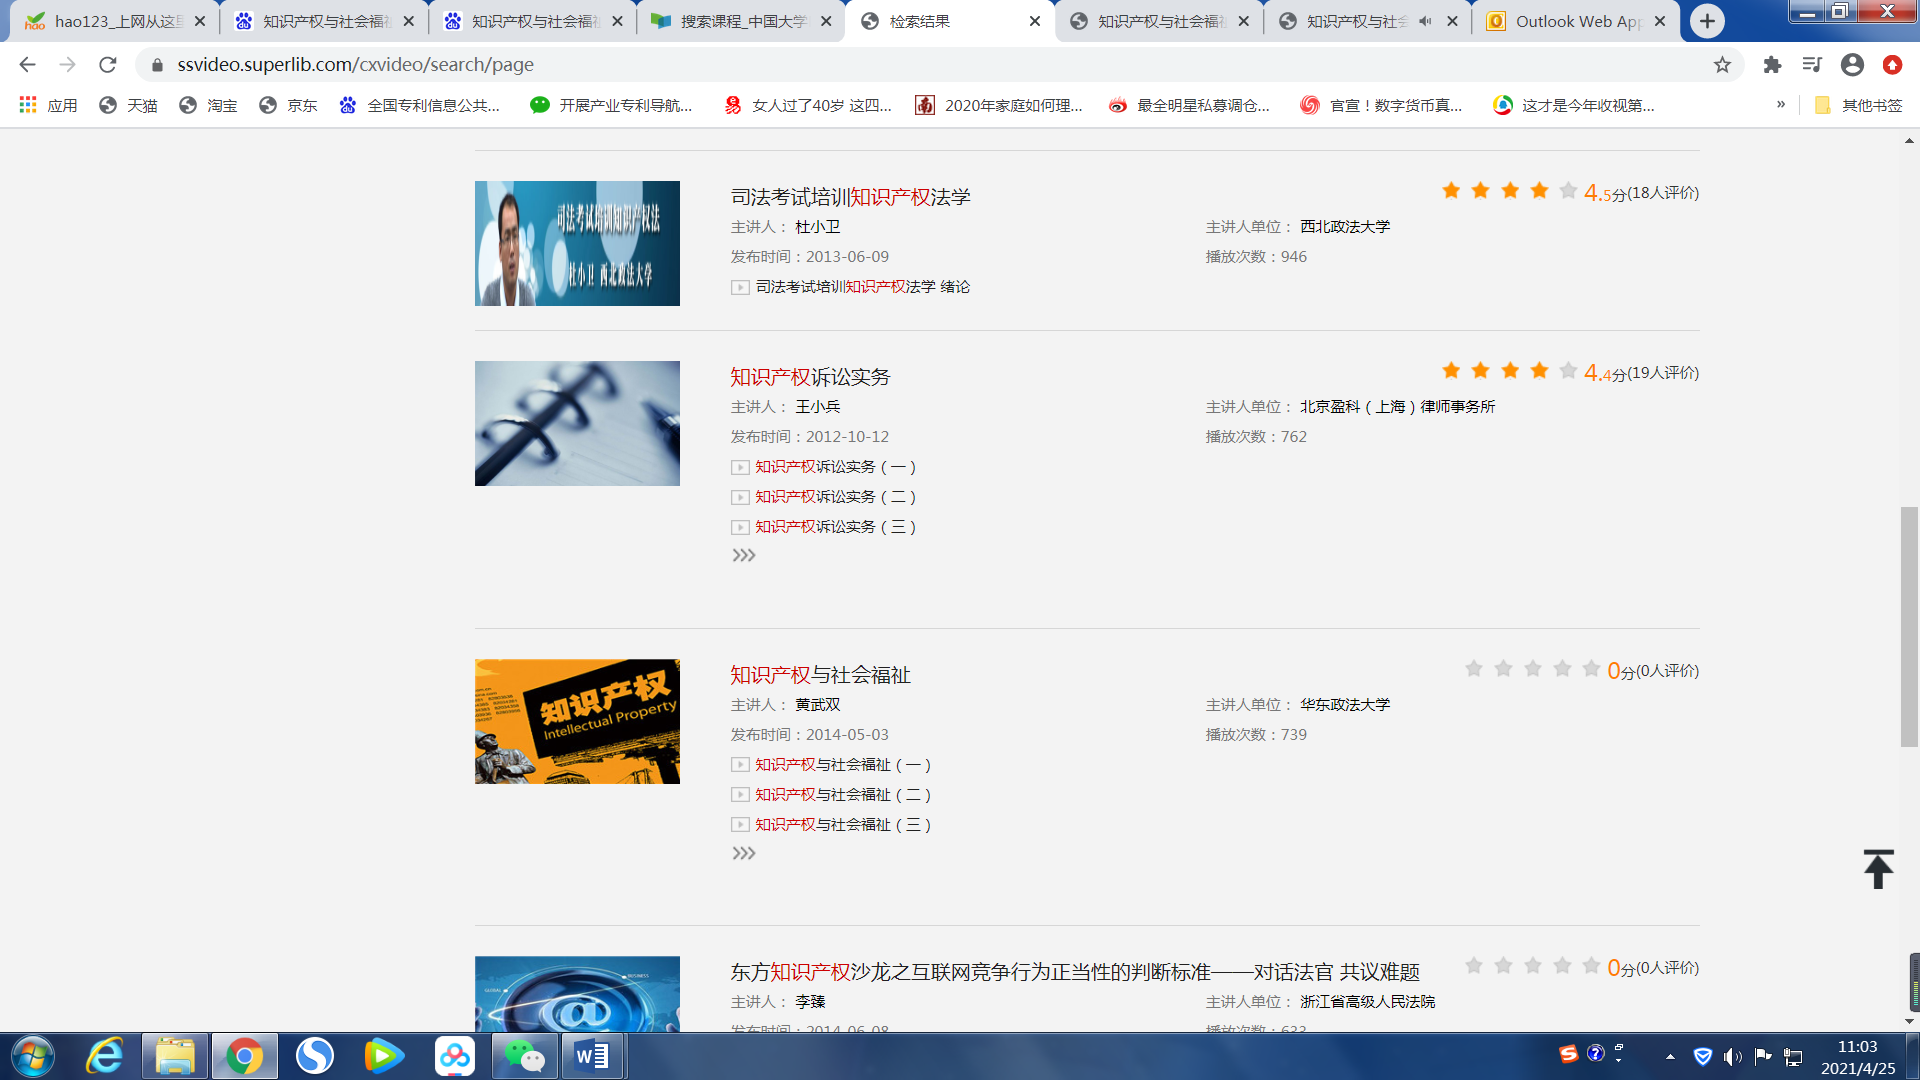Click the page vertical scrollbar thumb
Image resolution: width=1920 pixels, height=1080 pixels.
[1909, 627]
